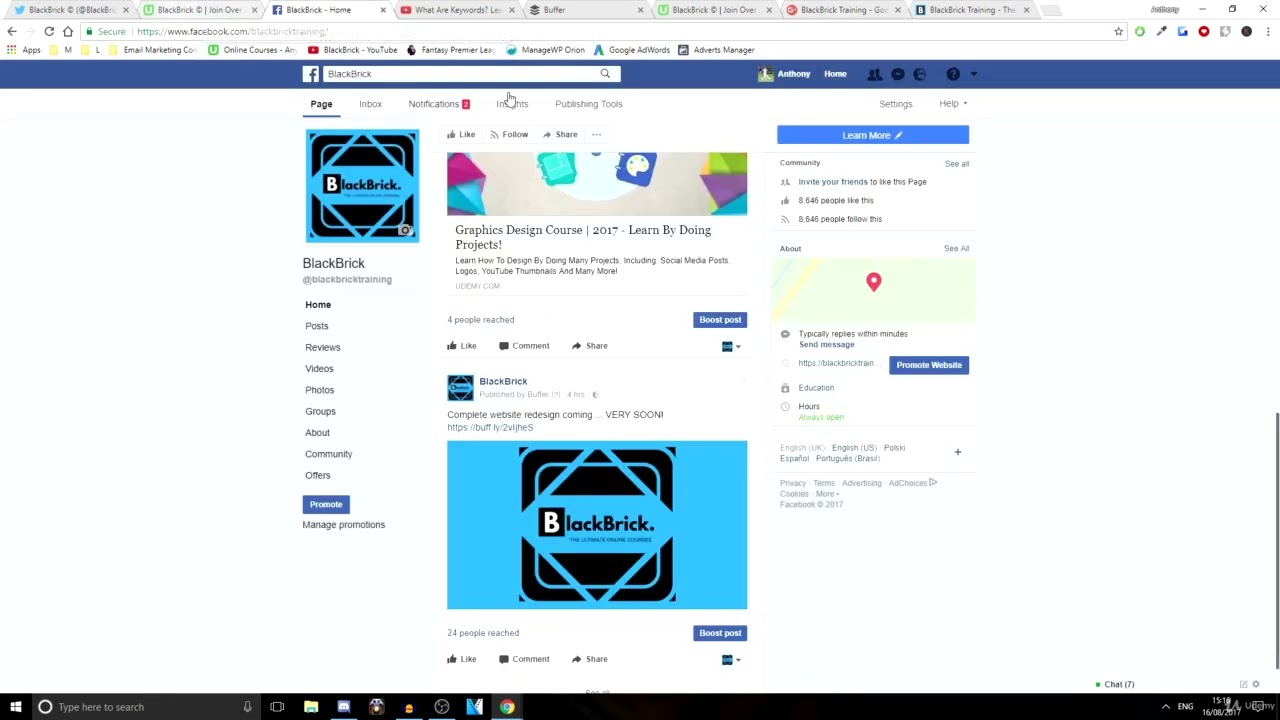
Task: Click the Learn More button
Action: [x=873, y=135]
